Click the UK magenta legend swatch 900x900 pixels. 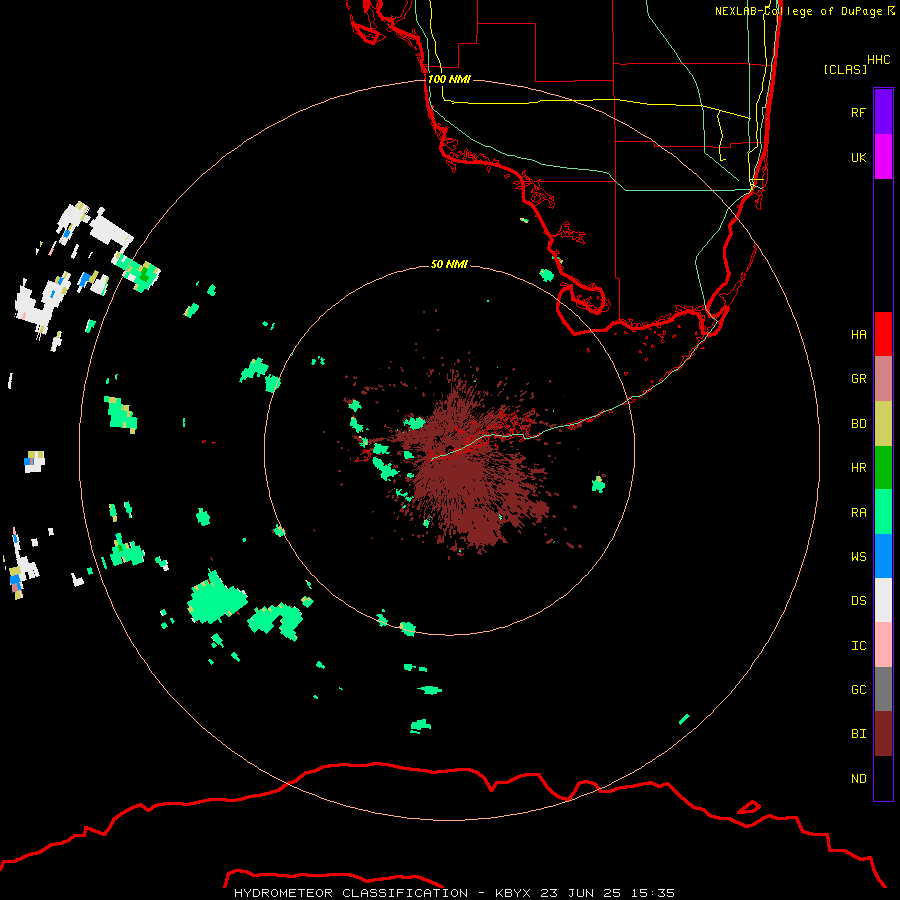(883, 157)
